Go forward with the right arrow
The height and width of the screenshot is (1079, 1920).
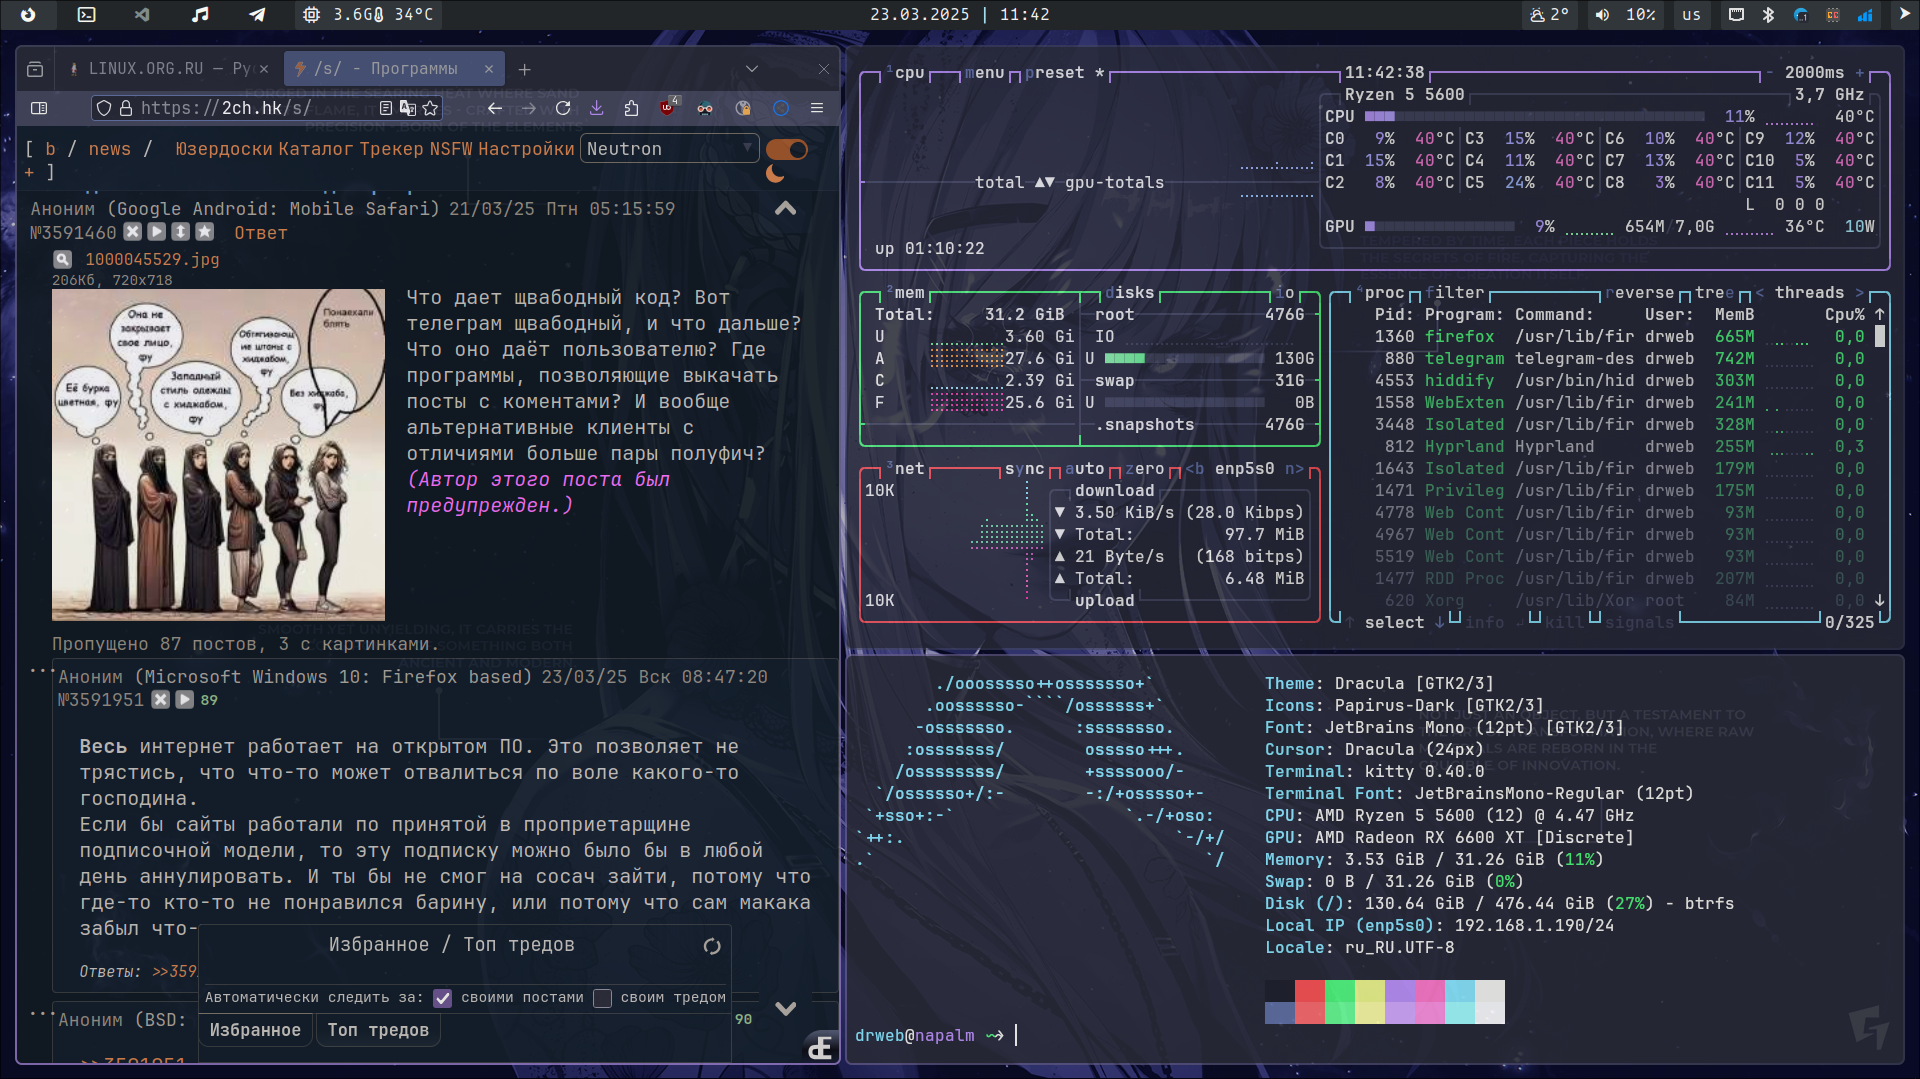pos(529,108)
